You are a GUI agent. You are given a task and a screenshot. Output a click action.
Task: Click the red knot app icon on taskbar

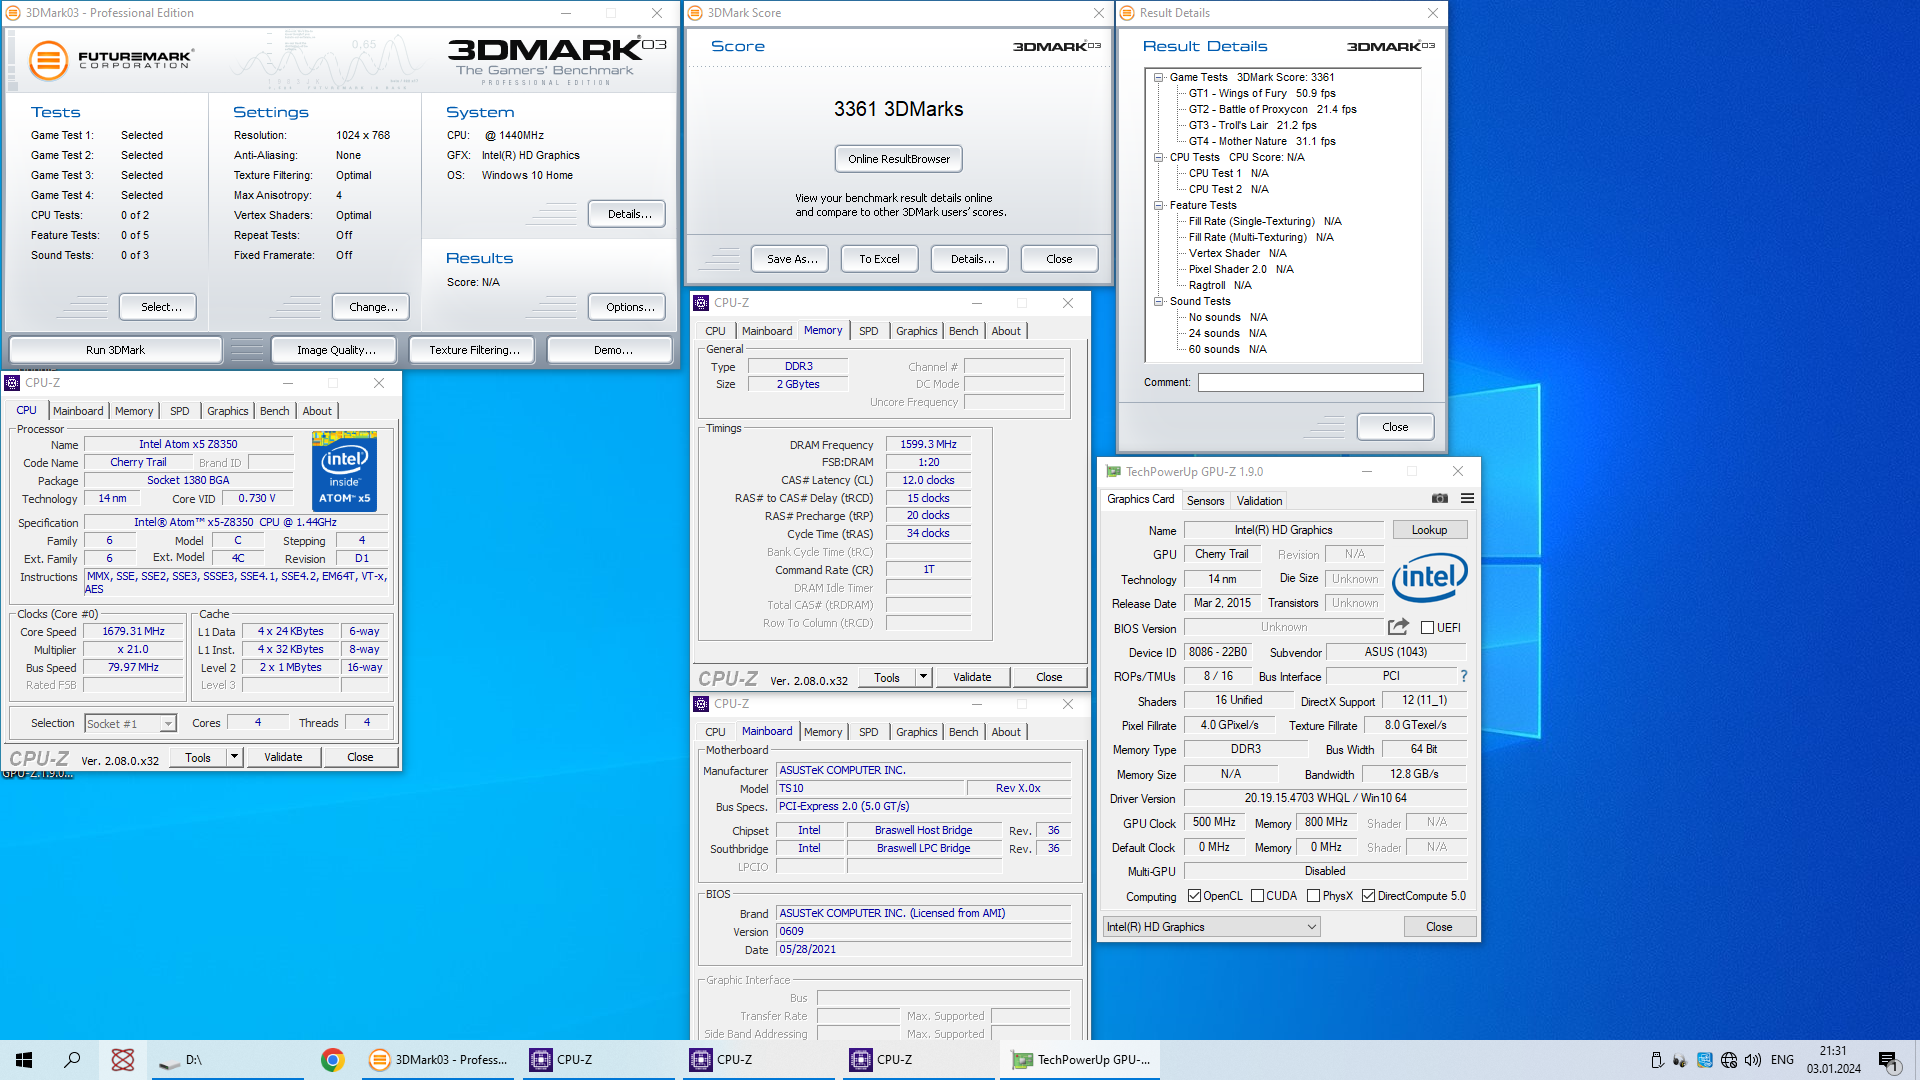tap(123, 1060)
